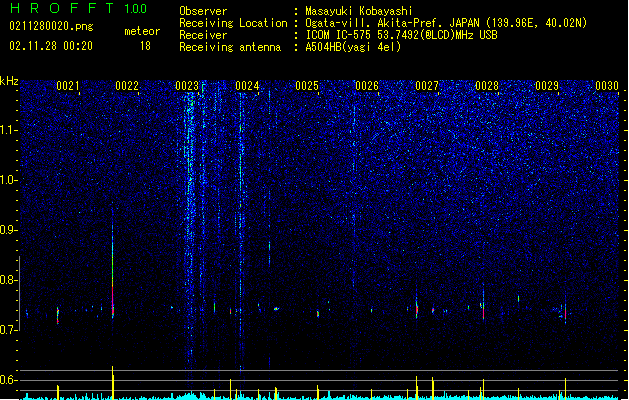
Task: Select the filename 0211280020.png
Action: point(51,26)
